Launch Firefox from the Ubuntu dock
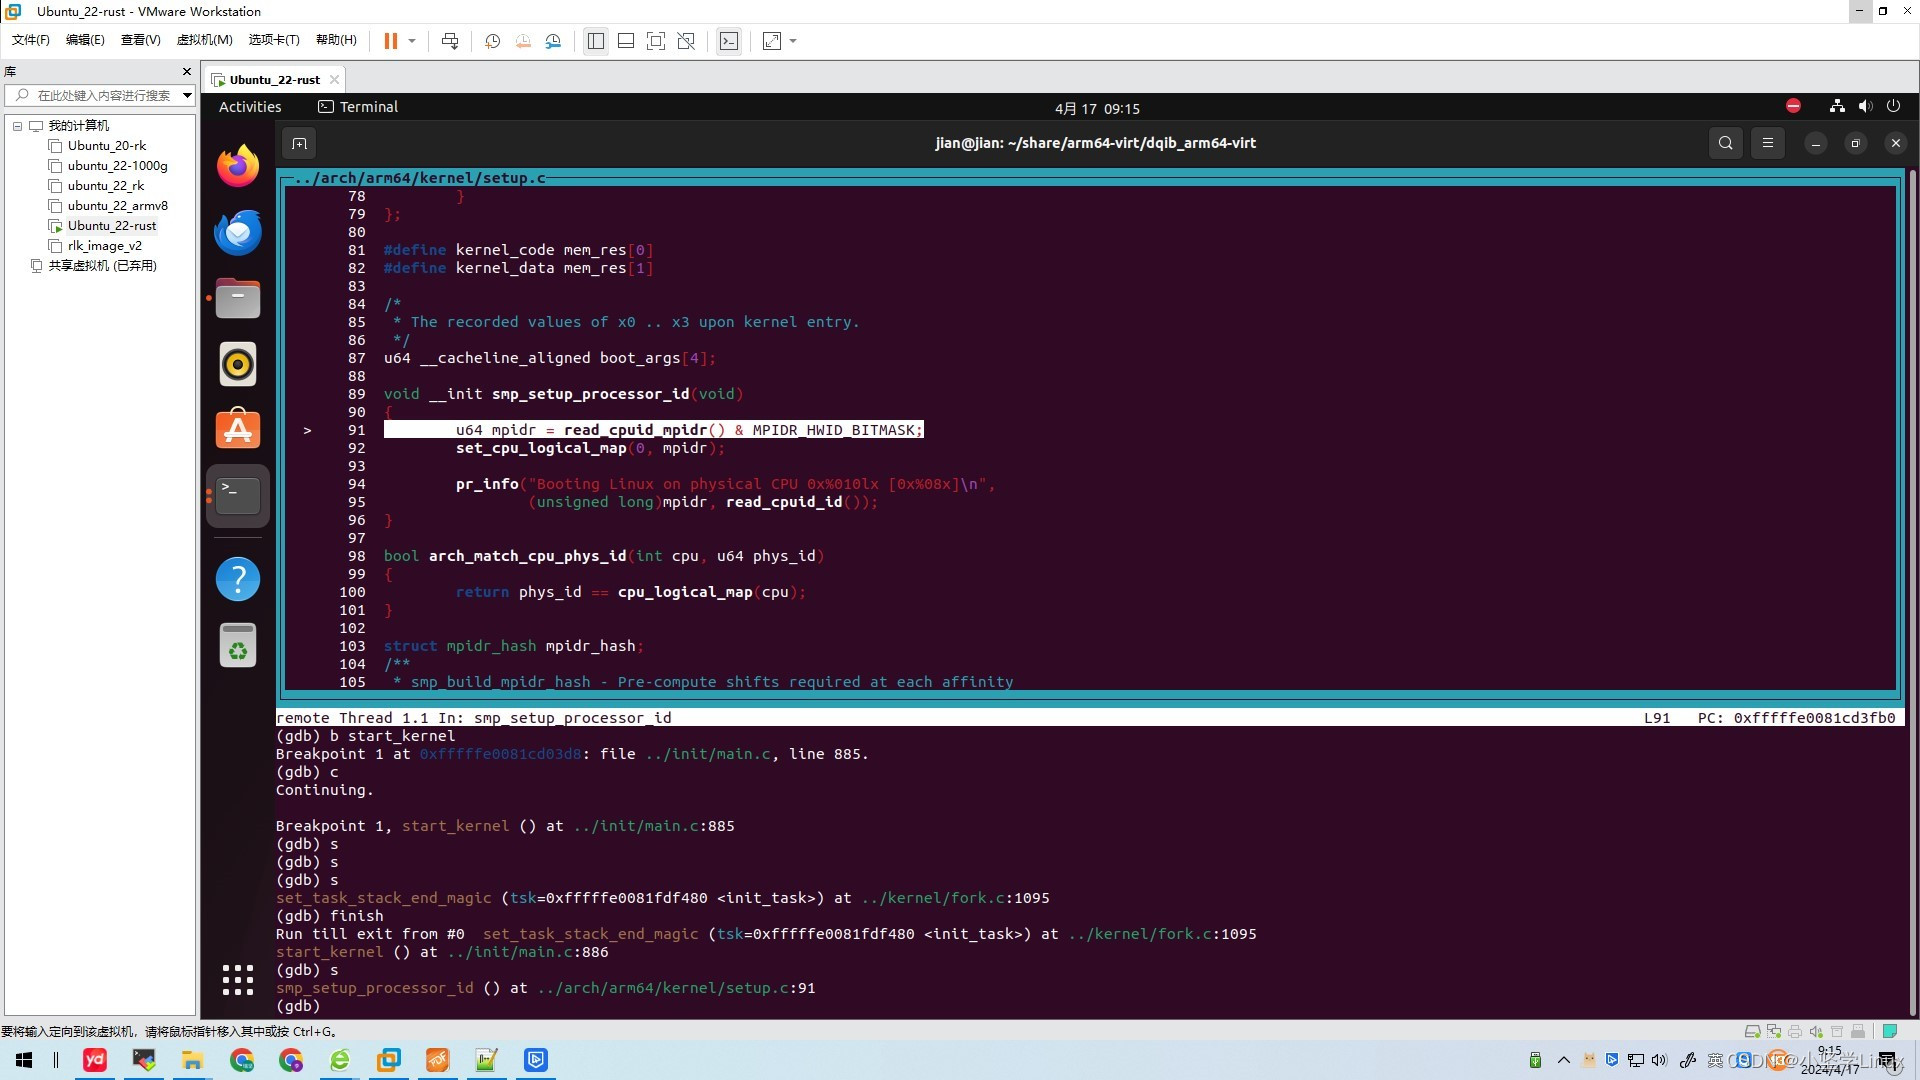 (x=237, y=166)
